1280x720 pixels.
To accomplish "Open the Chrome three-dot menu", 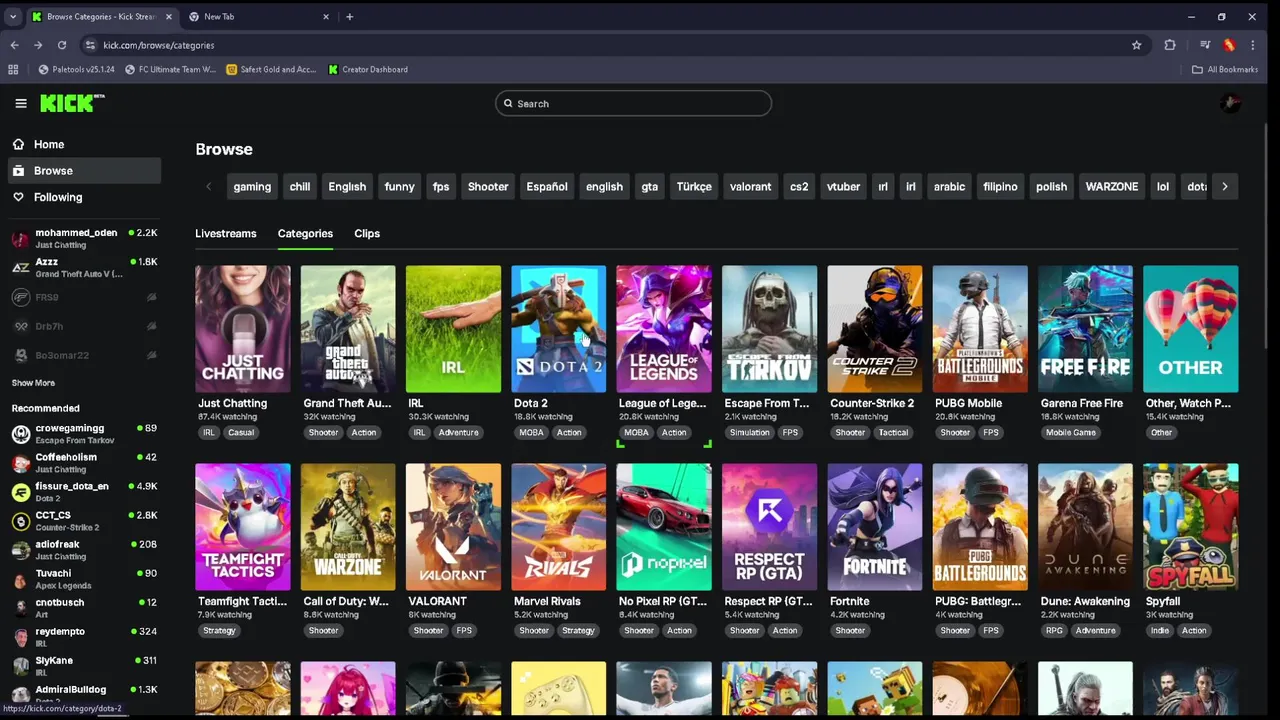I will click(1252, 45).
